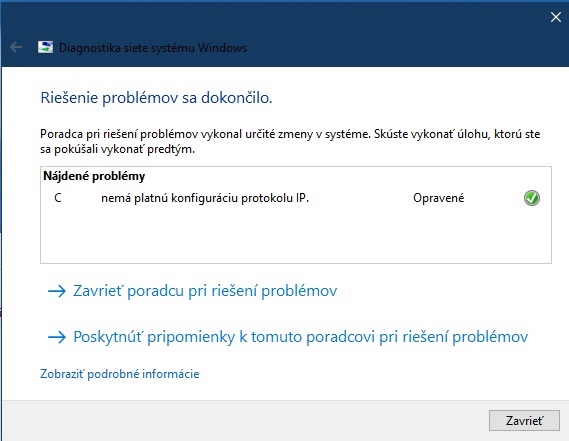Click the Diagnostika siete systému Windows title
This screenshot has height=441, width=569.
(x=153, y=48)
